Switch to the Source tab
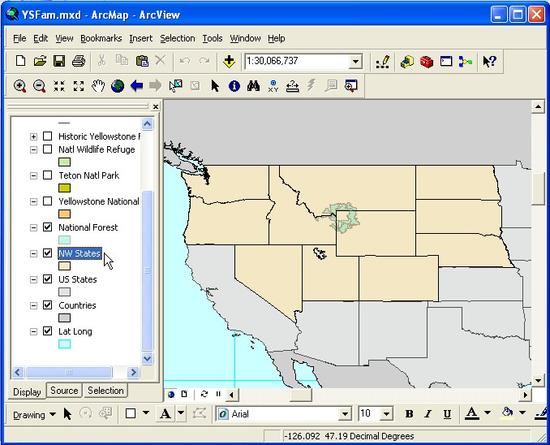 click(x=64, y=390)
